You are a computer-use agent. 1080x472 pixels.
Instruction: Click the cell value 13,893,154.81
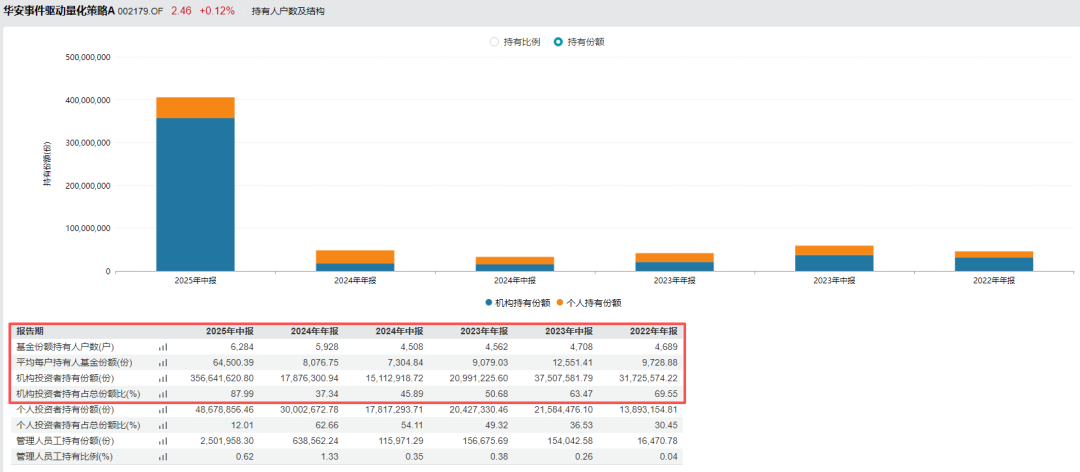click(650, 410)
